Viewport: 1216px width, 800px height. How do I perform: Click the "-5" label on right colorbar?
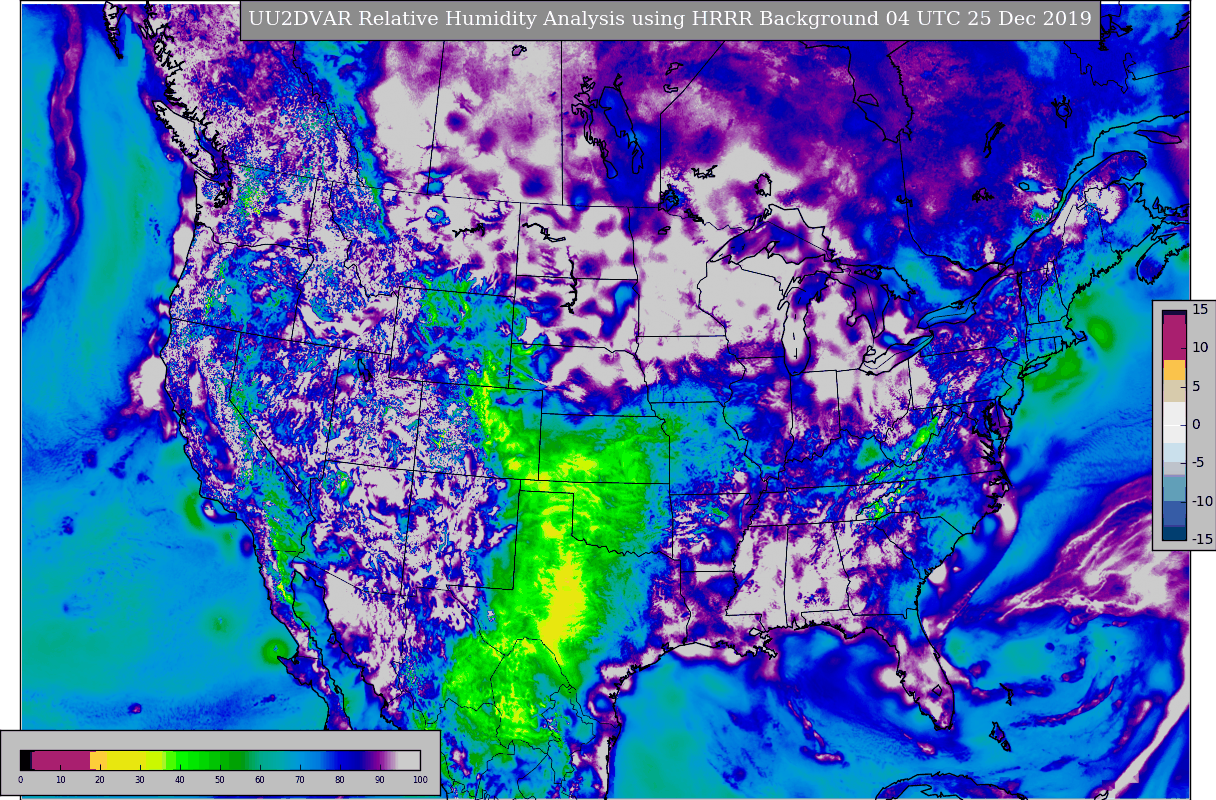click(x=1198, y=463)
